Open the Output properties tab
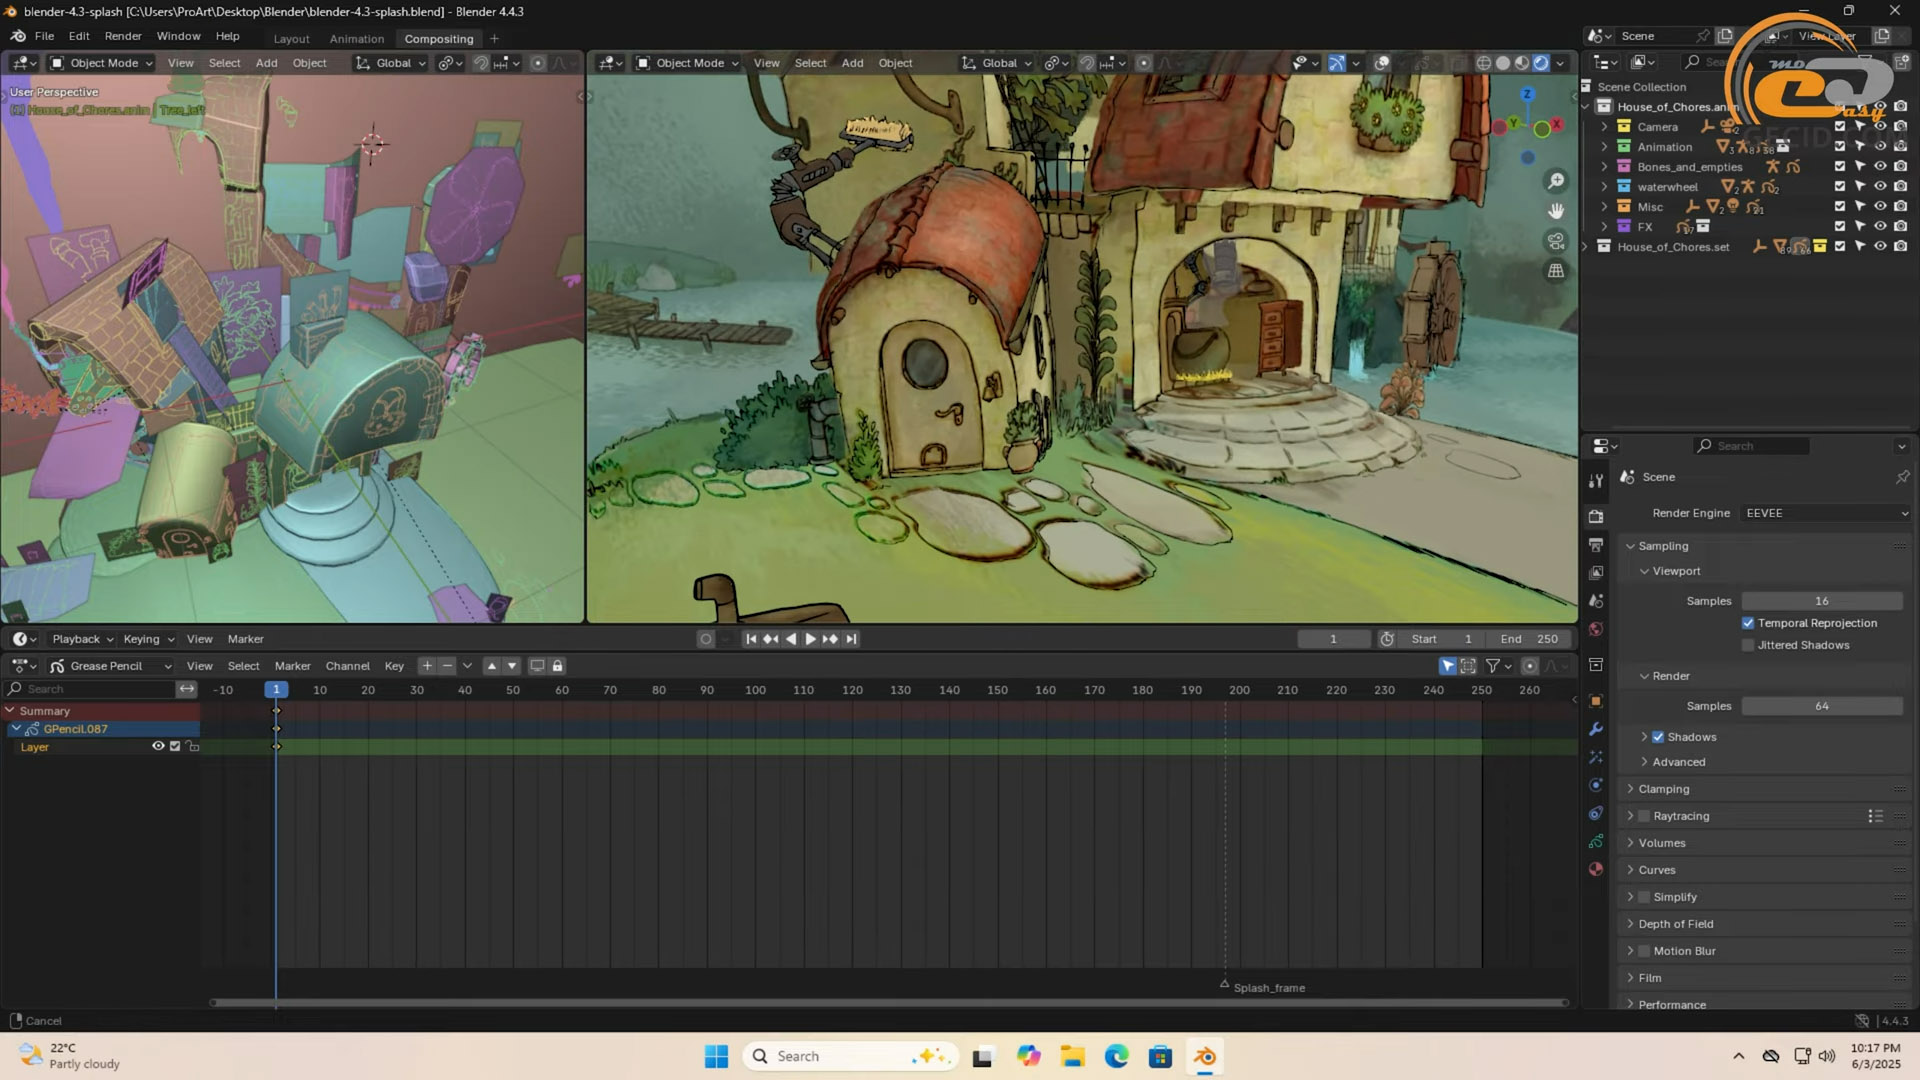Viewport: 1920px width, 1080px height. (x=1596, y=545)
